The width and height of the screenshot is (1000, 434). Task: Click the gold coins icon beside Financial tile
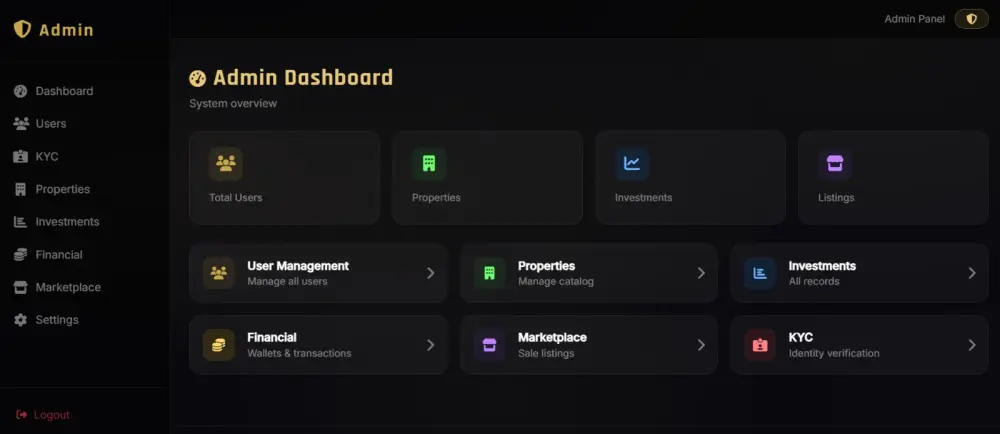coord(219,345)
